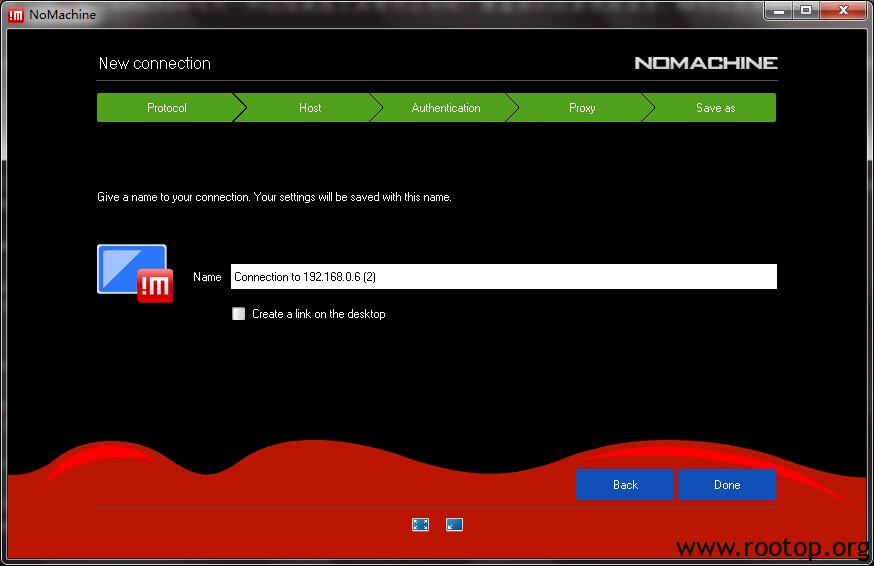
Task: Select the Save as step
Action: [x=715, y=108]
